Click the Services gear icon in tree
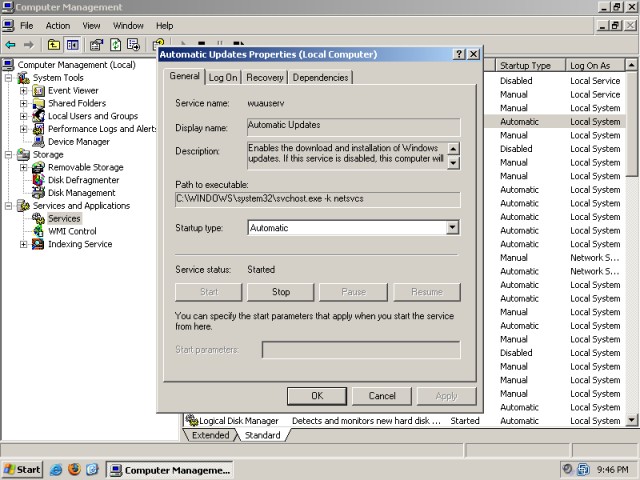Image resolution: width=640 pixels, height=480 pixels. [38, 218]
